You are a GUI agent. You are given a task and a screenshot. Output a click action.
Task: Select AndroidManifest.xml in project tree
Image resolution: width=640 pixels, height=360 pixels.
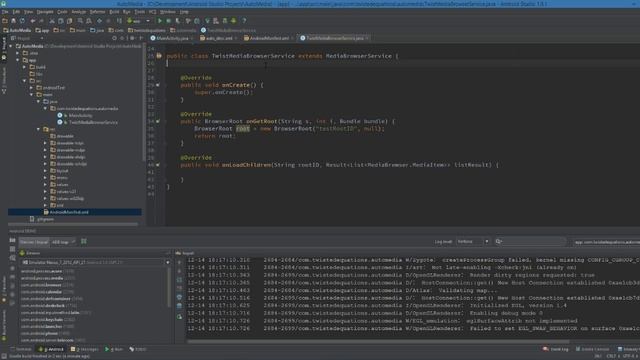pyautogui.click(x=69, y=212)
